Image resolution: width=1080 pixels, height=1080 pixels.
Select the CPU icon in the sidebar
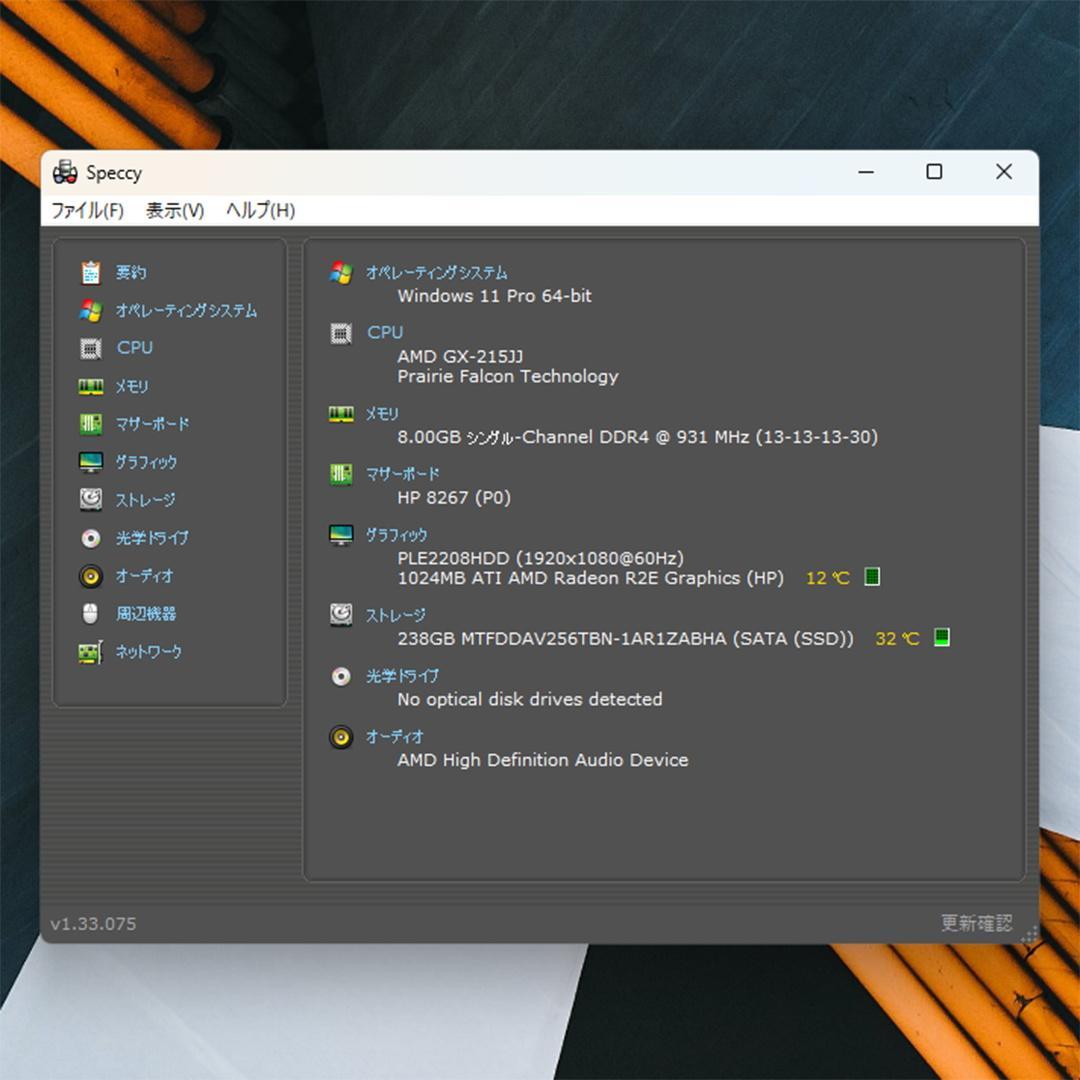91,348
